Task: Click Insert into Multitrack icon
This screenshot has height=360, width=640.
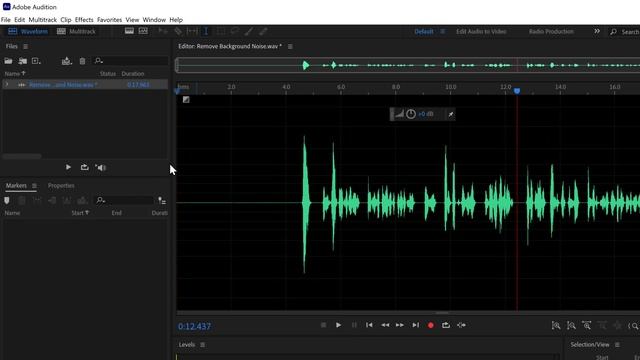Action: click(67, 61)
